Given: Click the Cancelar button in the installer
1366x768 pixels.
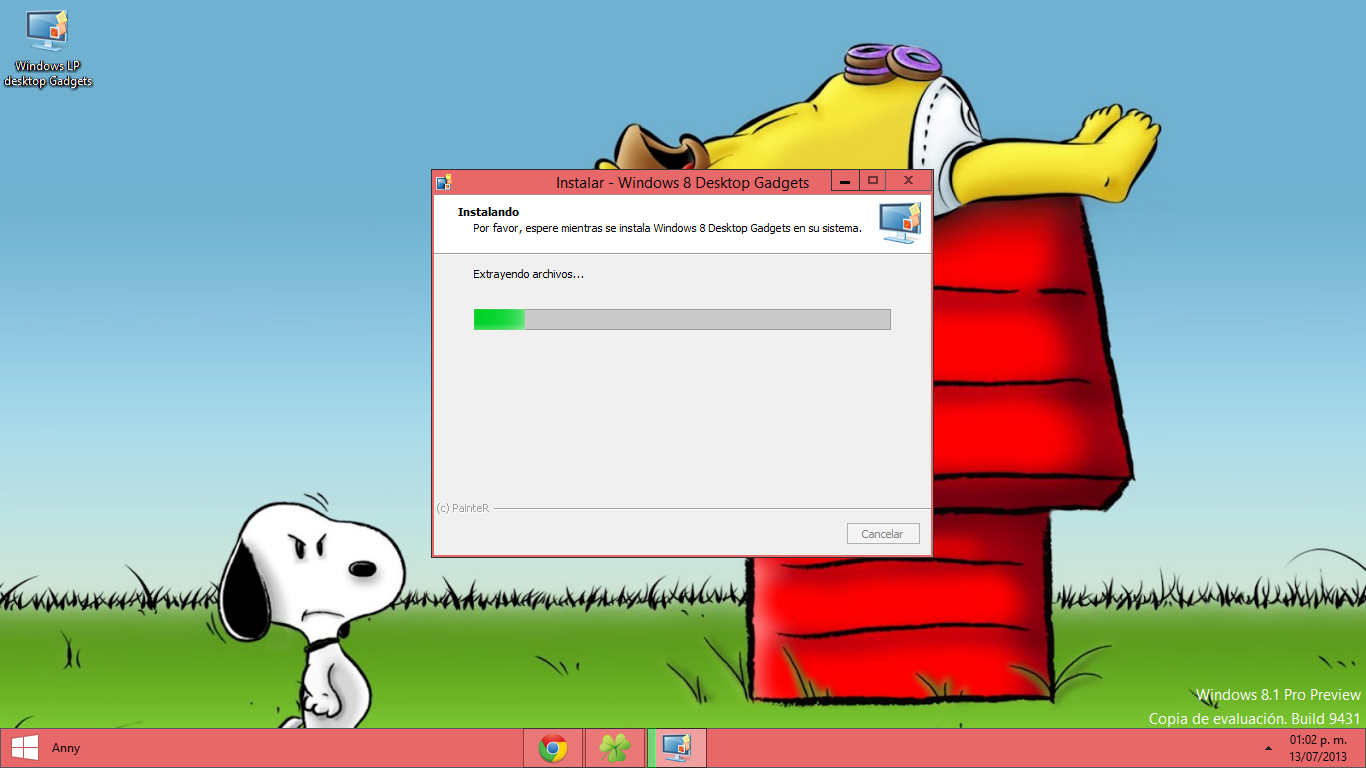Looking at the screenshot, I should point(882,534).
